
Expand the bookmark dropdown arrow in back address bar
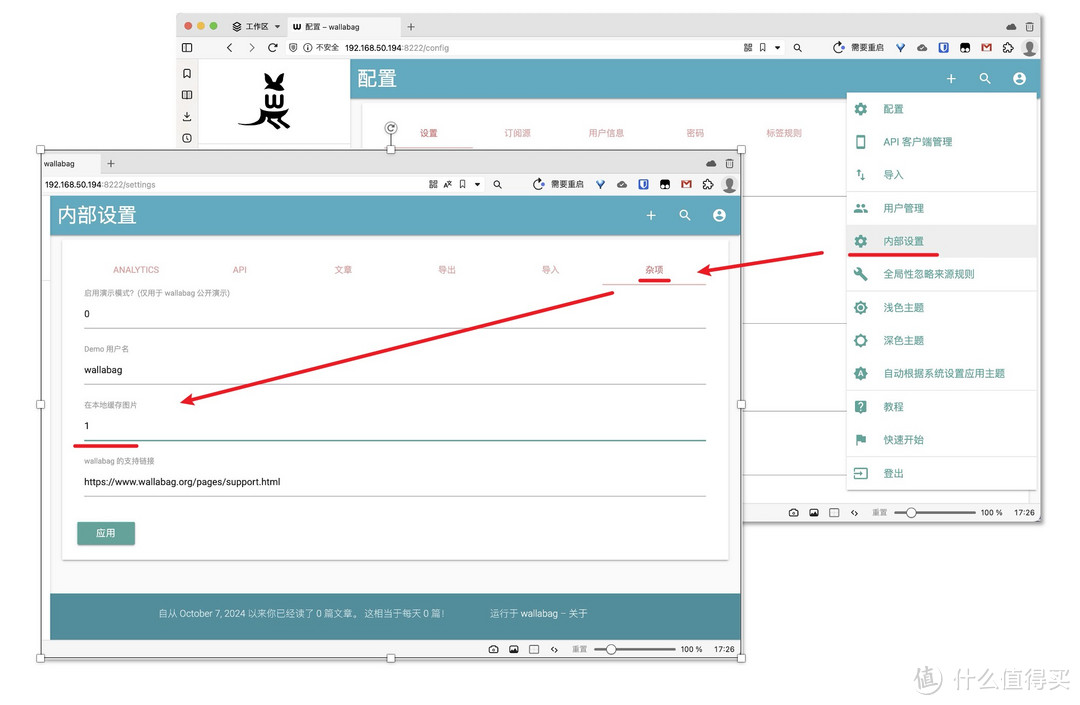pyautogui.click(x=778, y=48)
